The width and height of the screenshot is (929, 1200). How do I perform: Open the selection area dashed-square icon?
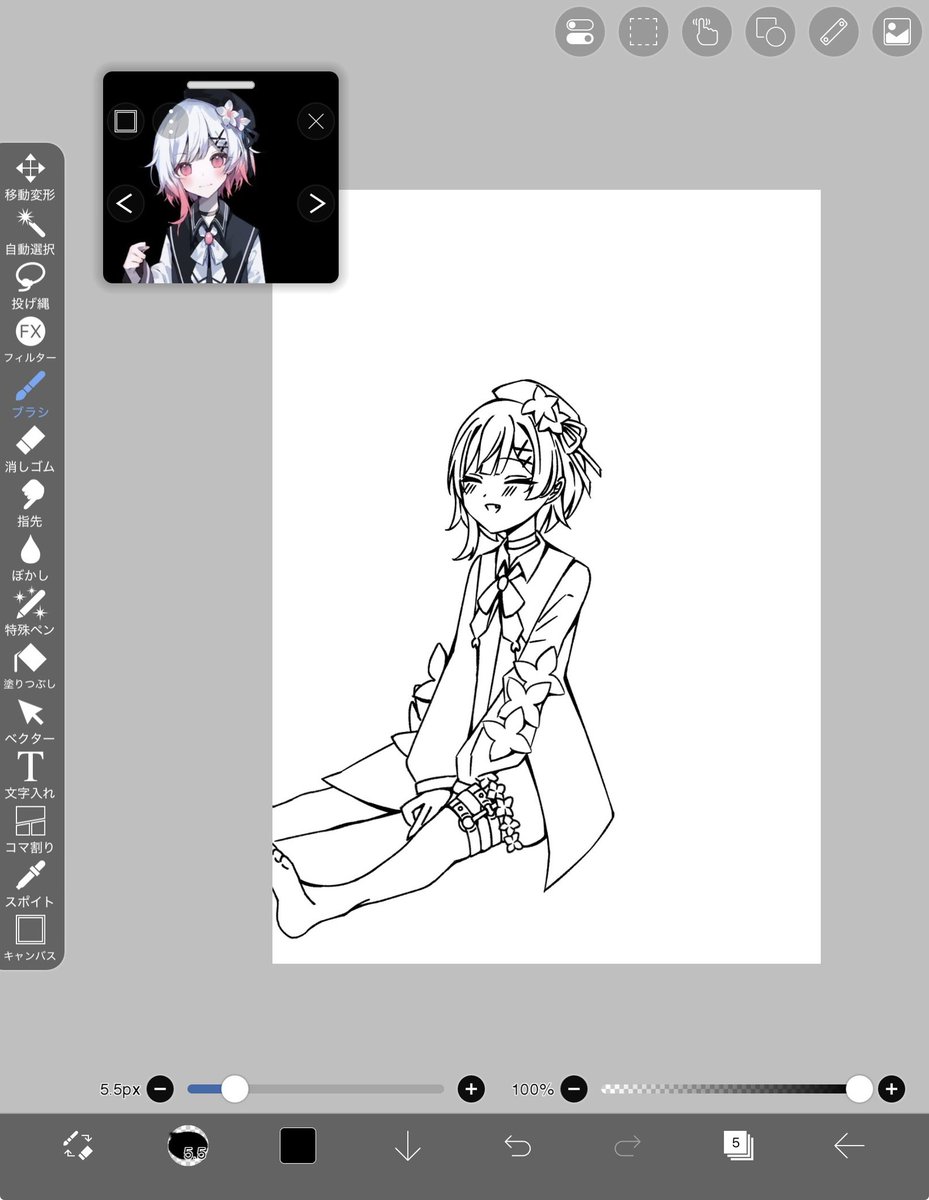643,32
